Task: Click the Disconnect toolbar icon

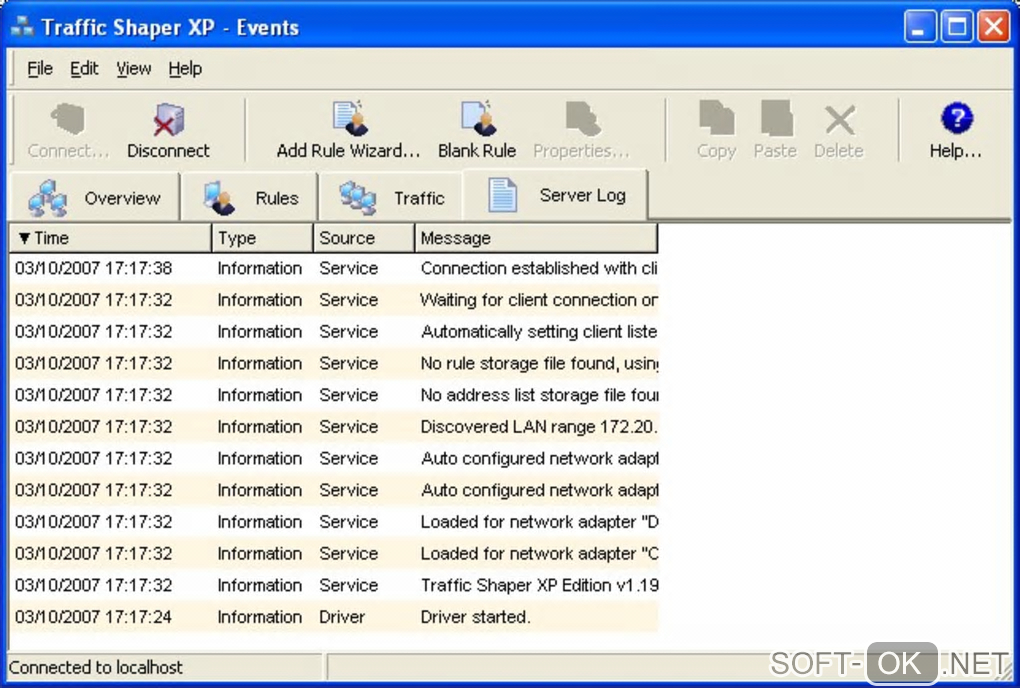Action: click(168, 131)
